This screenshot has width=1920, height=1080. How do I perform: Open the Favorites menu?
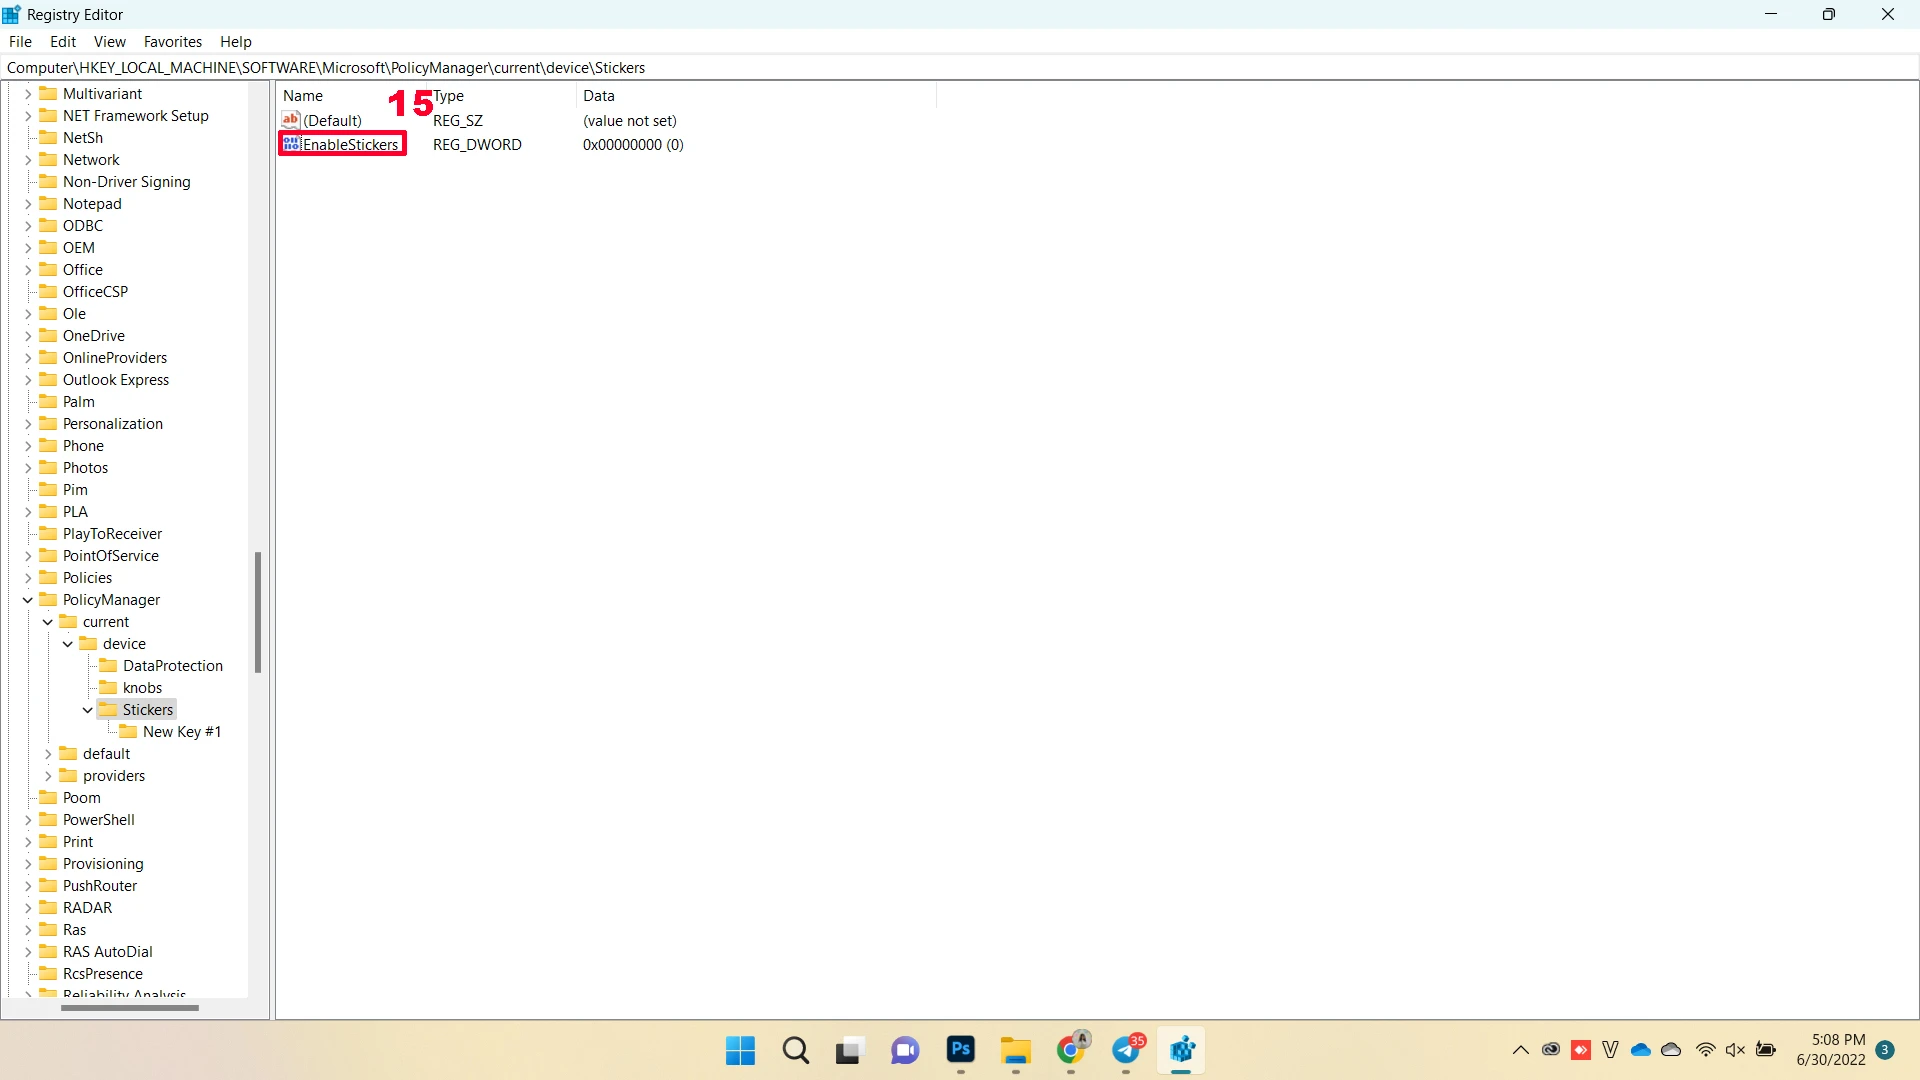[x=173, y=42]
